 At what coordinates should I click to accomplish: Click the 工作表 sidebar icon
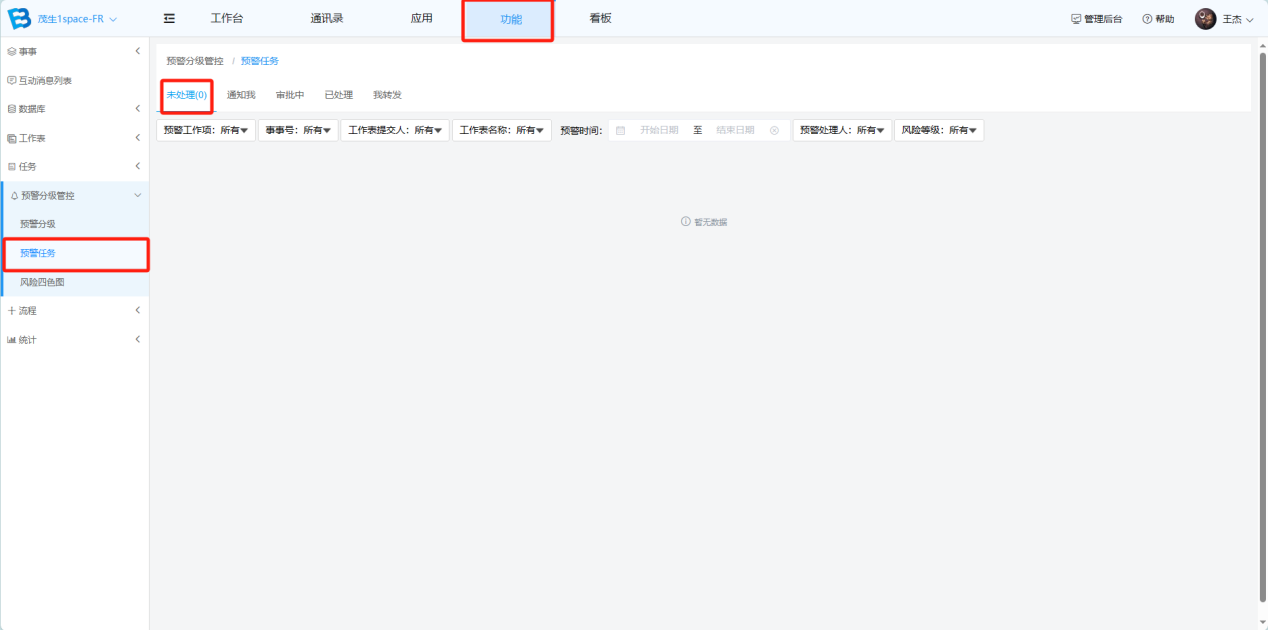(11, 138)
